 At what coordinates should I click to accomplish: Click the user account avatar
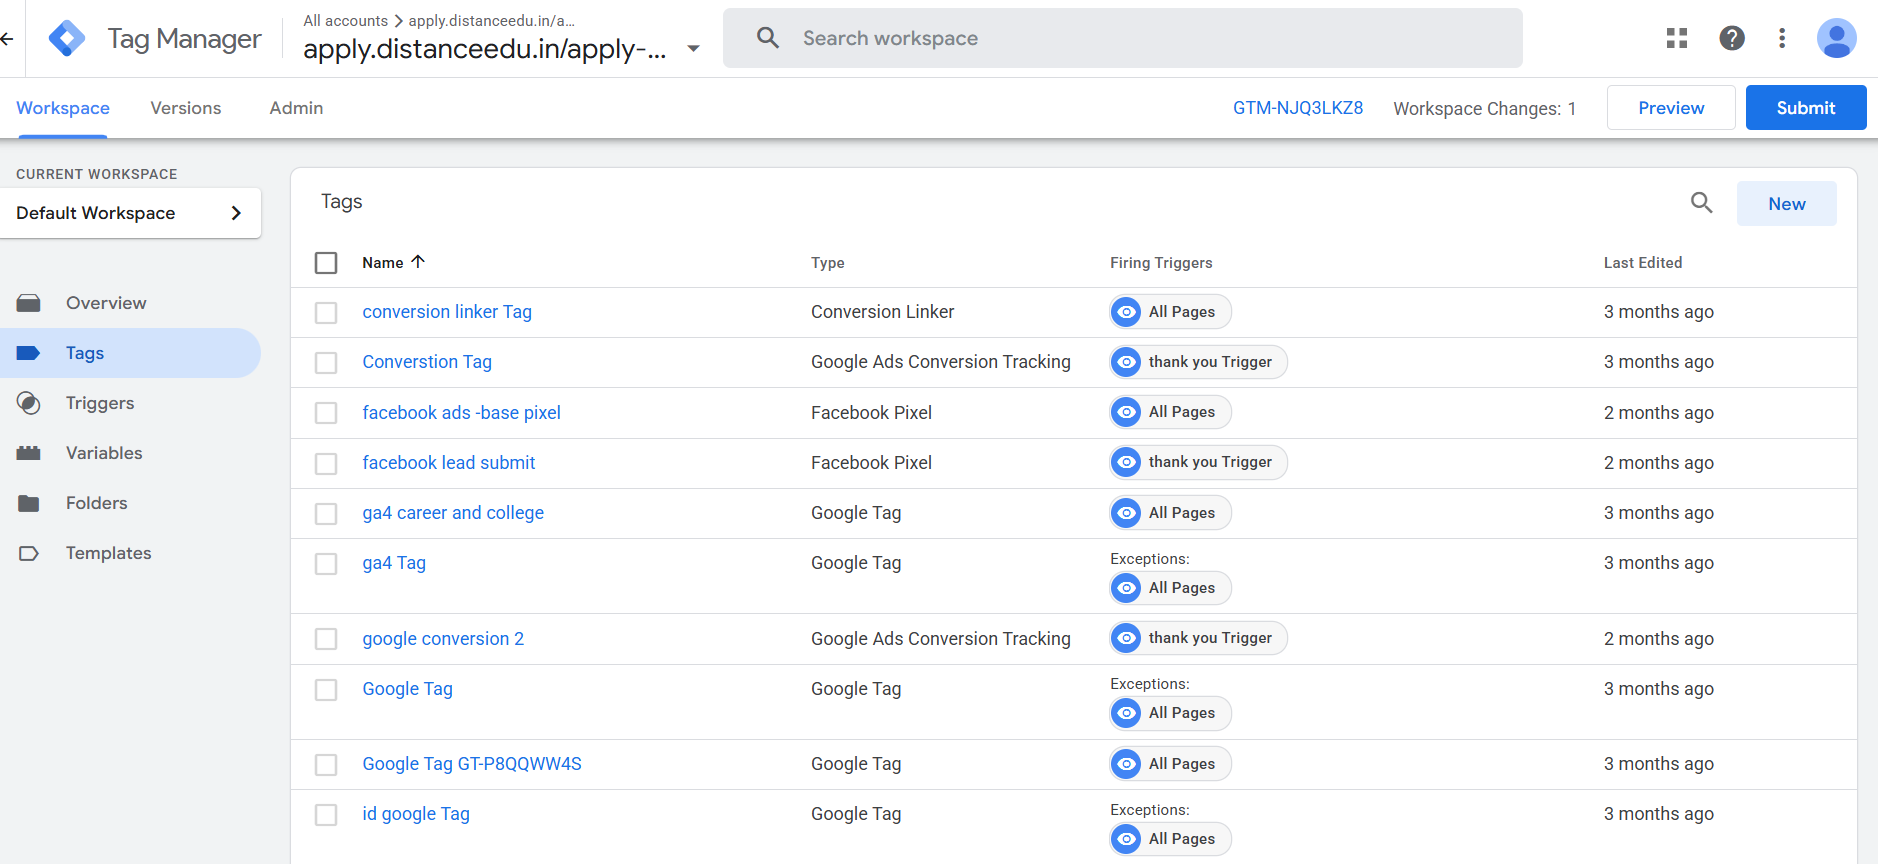tap(1836, 38)
